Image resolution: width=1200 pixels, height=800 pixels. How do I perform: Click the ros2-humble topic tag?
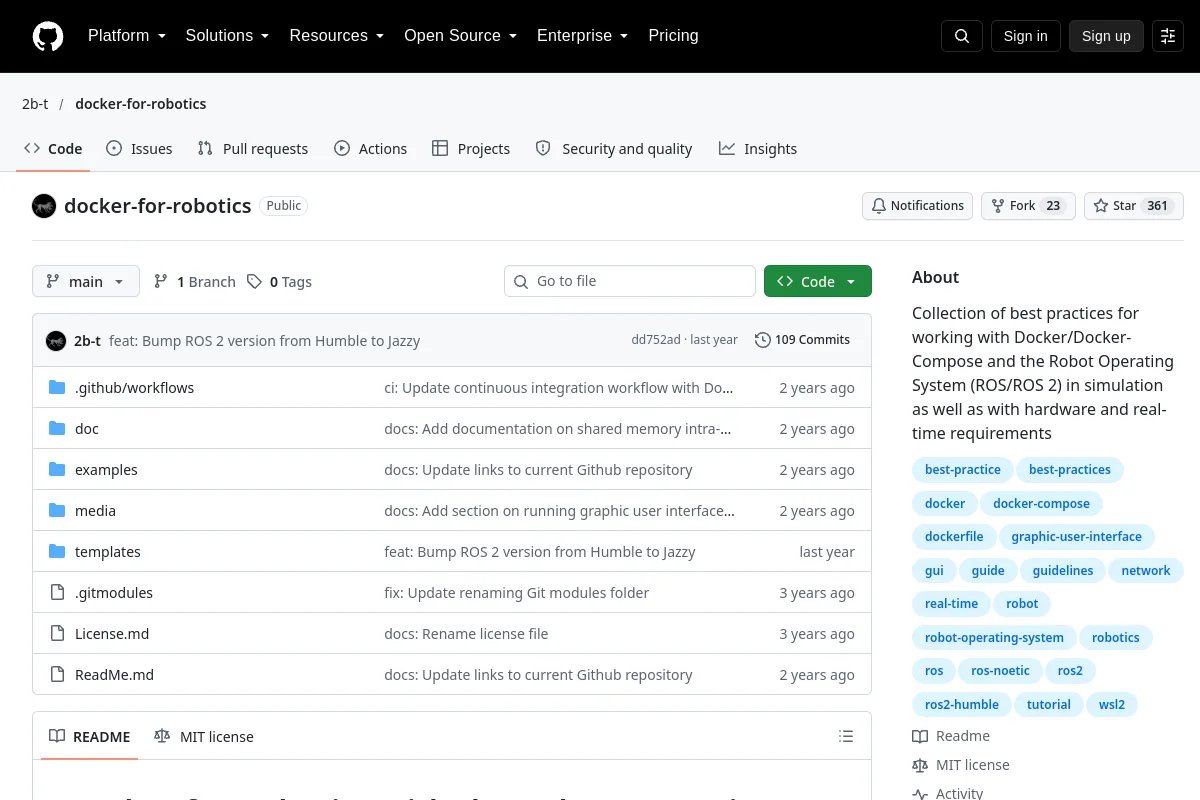coord(961,705)
